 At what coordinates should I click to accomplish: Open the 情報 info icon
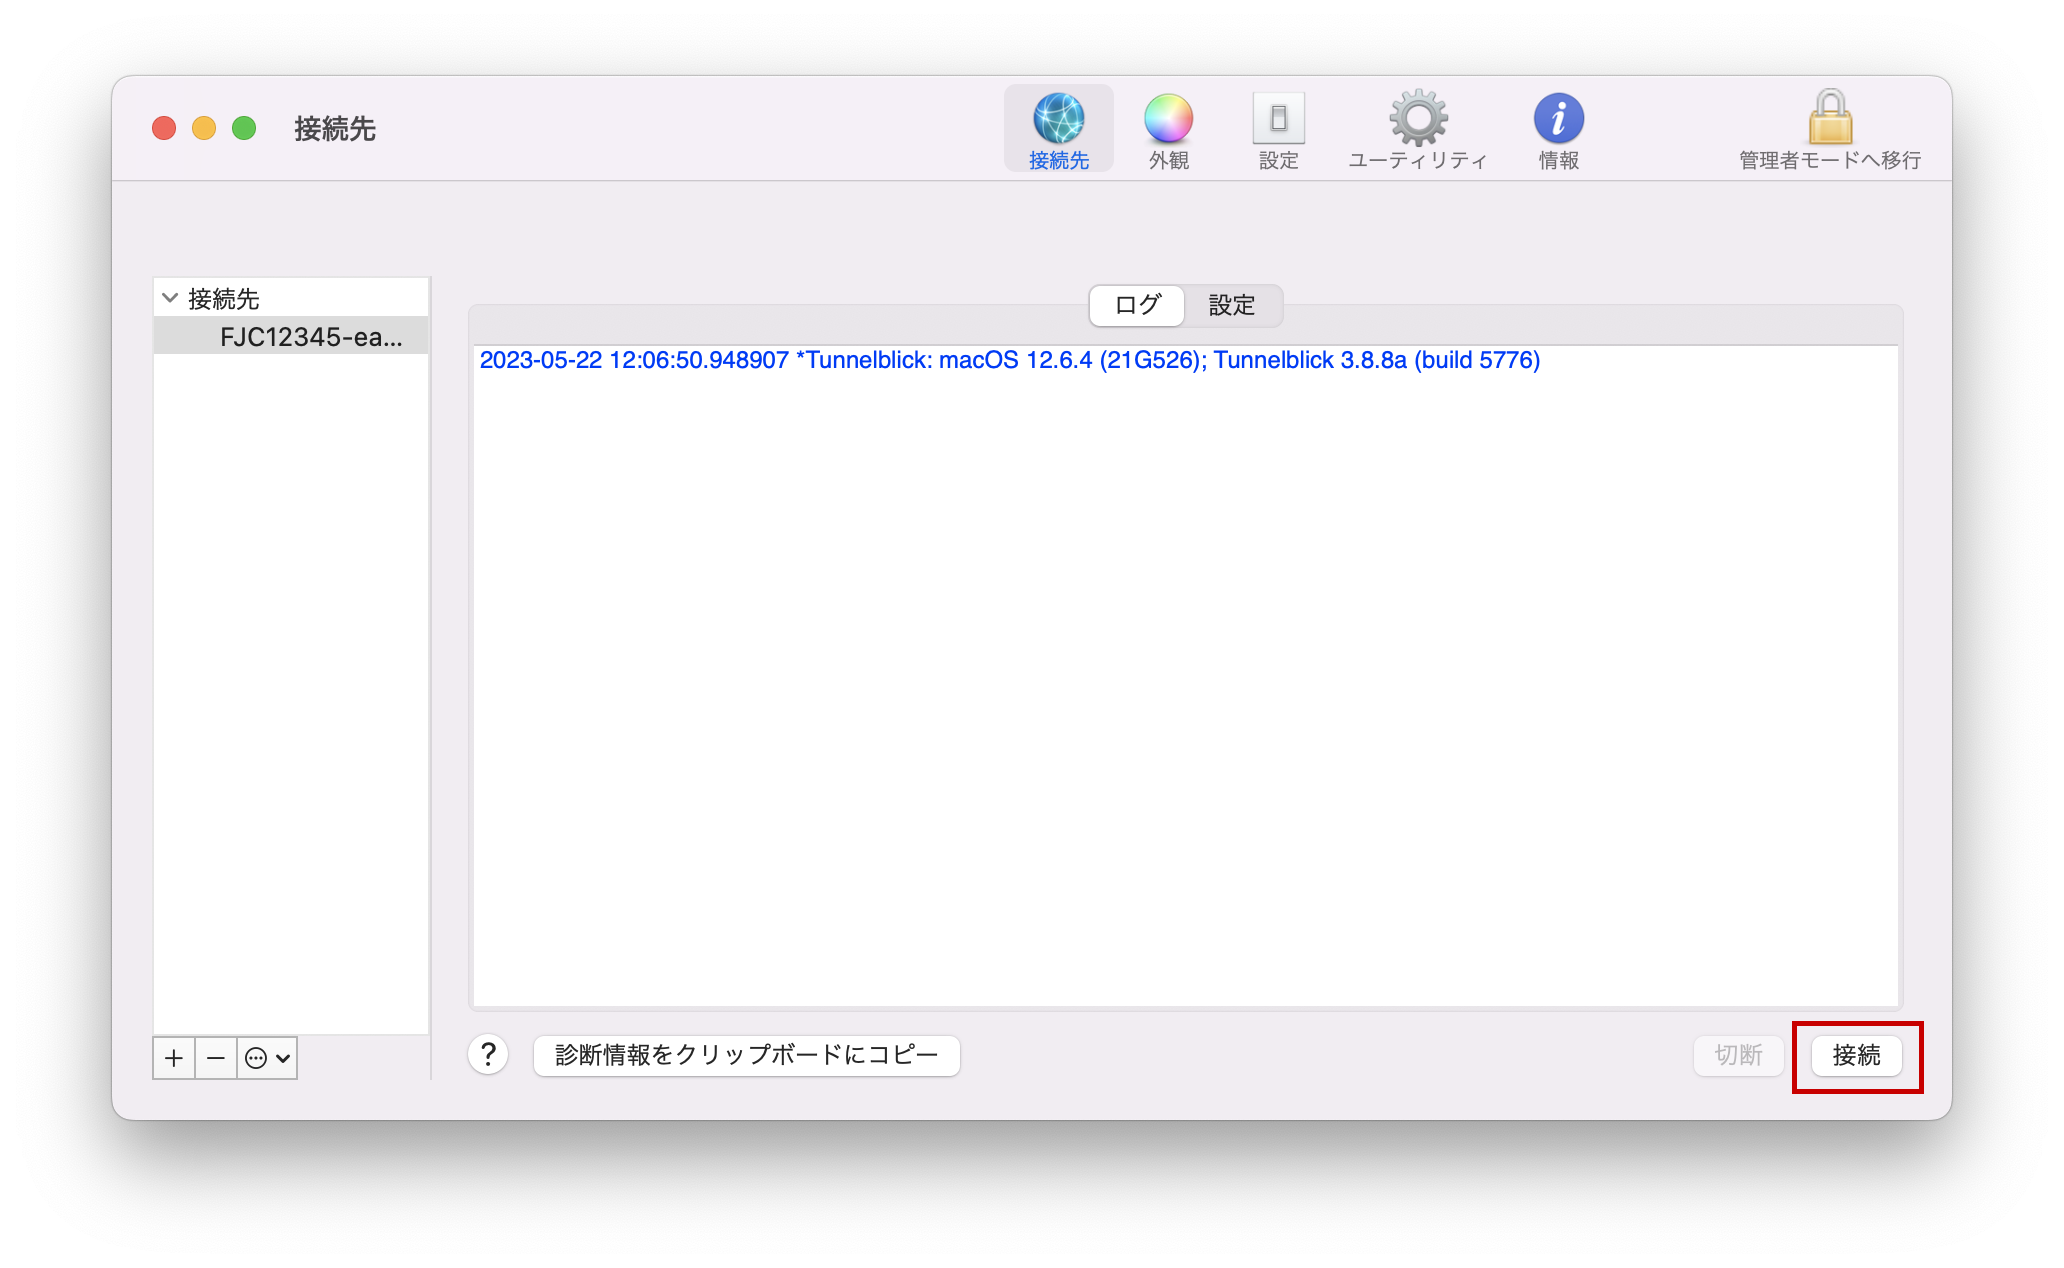click(1558, 120)
